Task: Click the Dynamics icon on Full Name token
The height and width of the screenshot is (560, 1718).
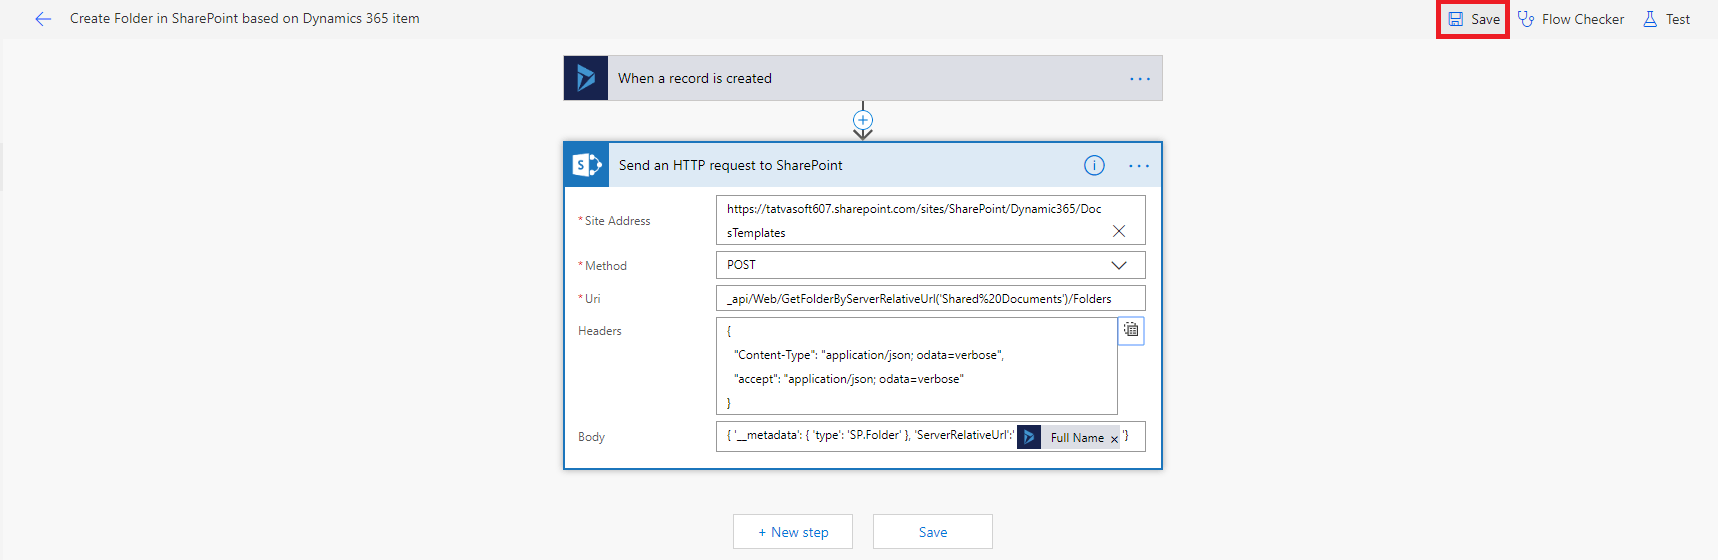Action: [x=1029, y=438]
